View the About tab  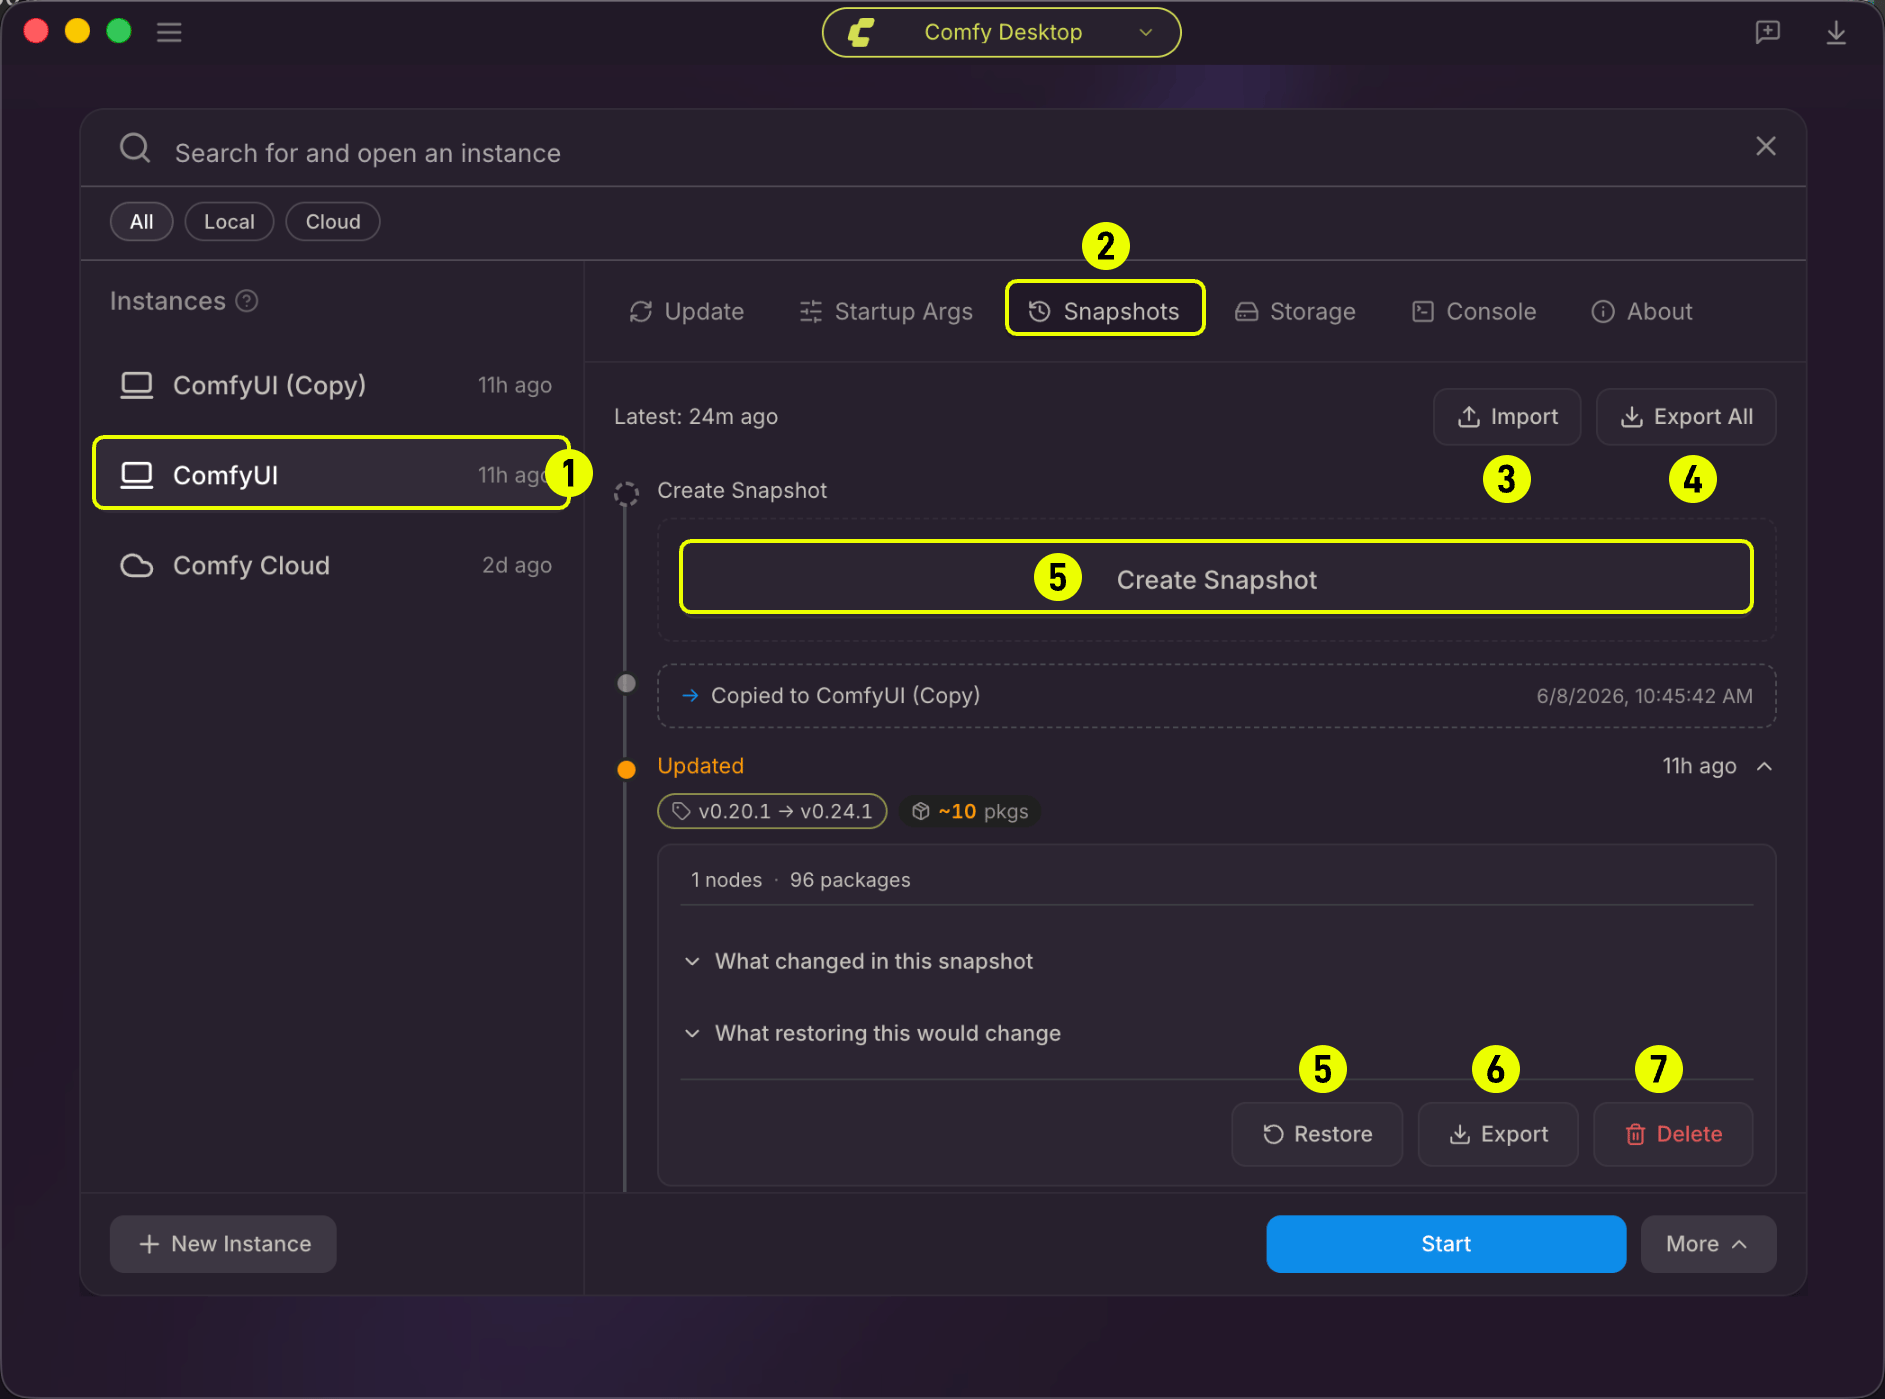[x=1642, y=312]
